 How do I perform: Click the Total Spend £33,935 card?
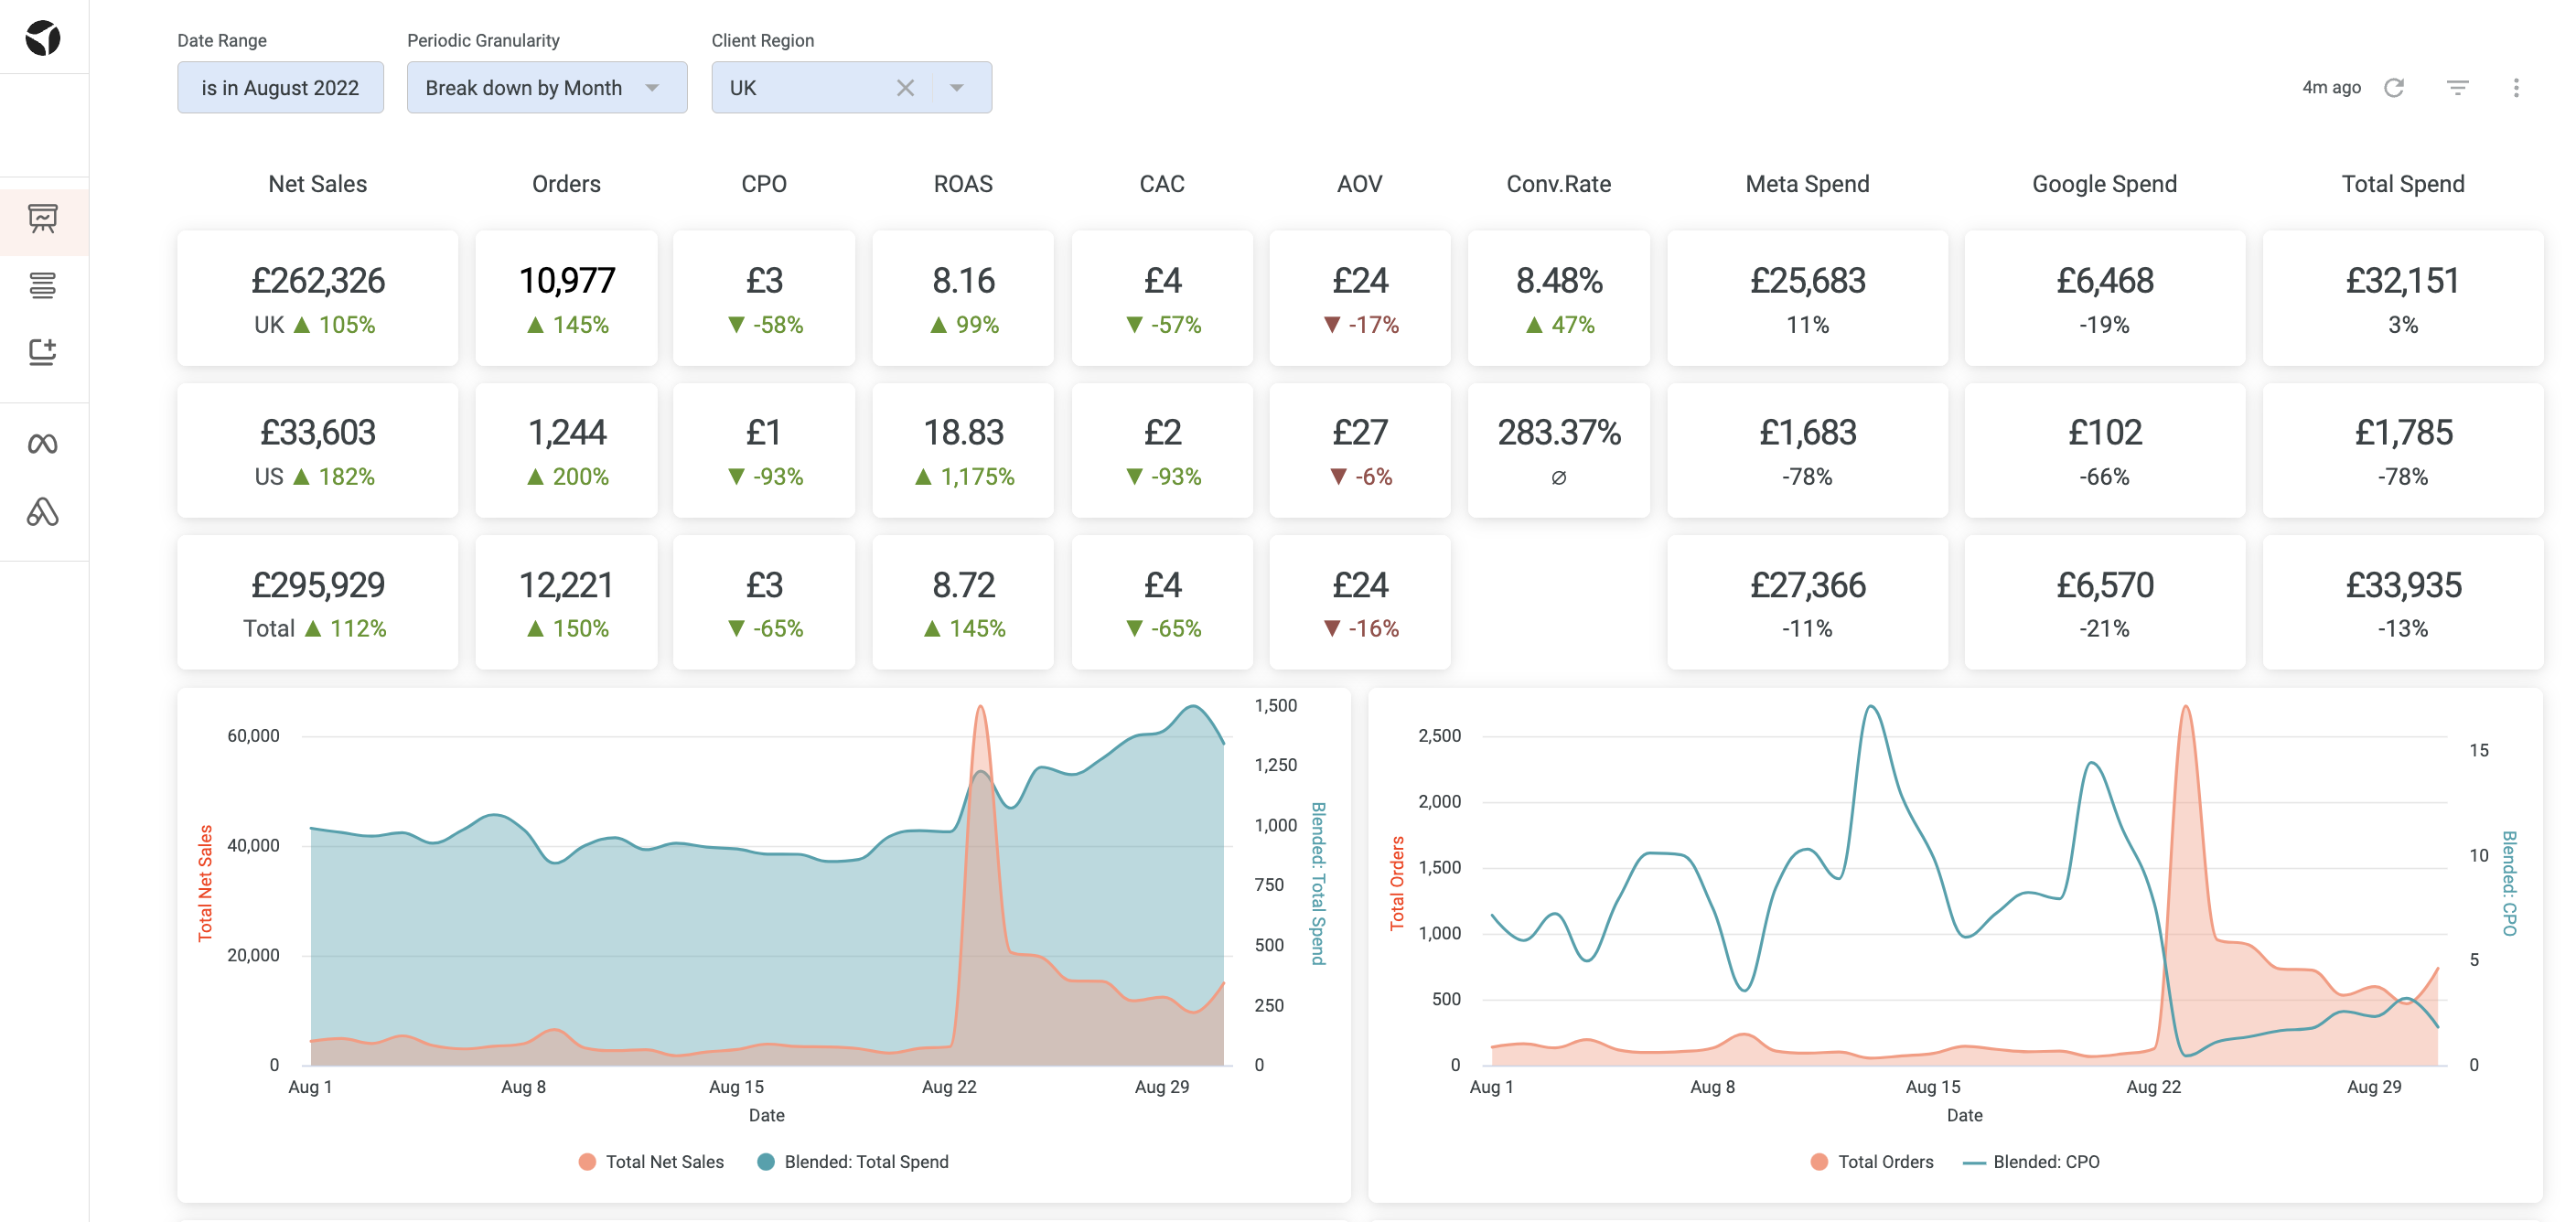[2403, 602]
